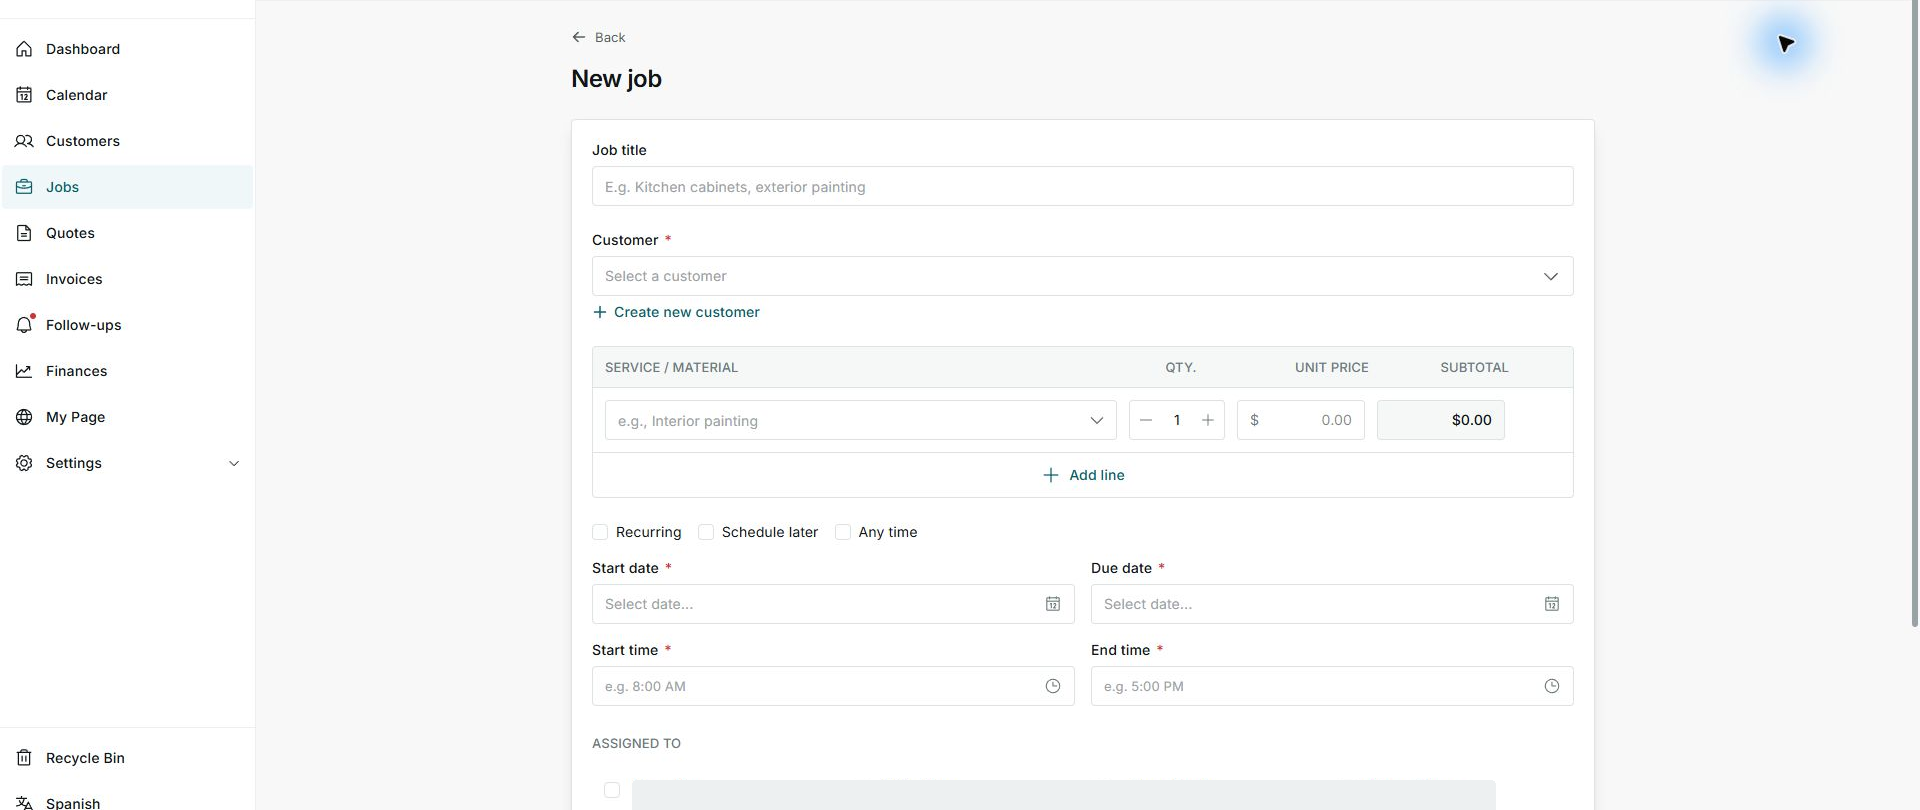Click the Finances chart icon
The image size is (1920, 810).
(x=24, y=371)
